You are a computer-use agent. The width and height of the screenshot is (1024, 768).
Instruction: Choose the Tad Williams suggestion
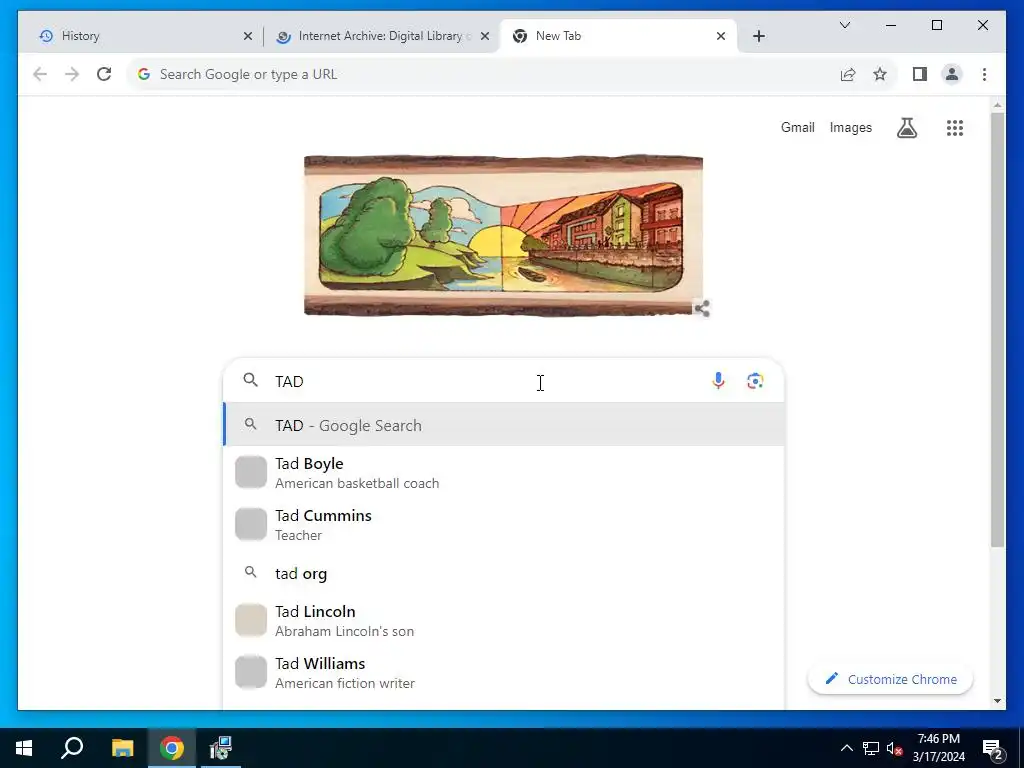[504, 673]
